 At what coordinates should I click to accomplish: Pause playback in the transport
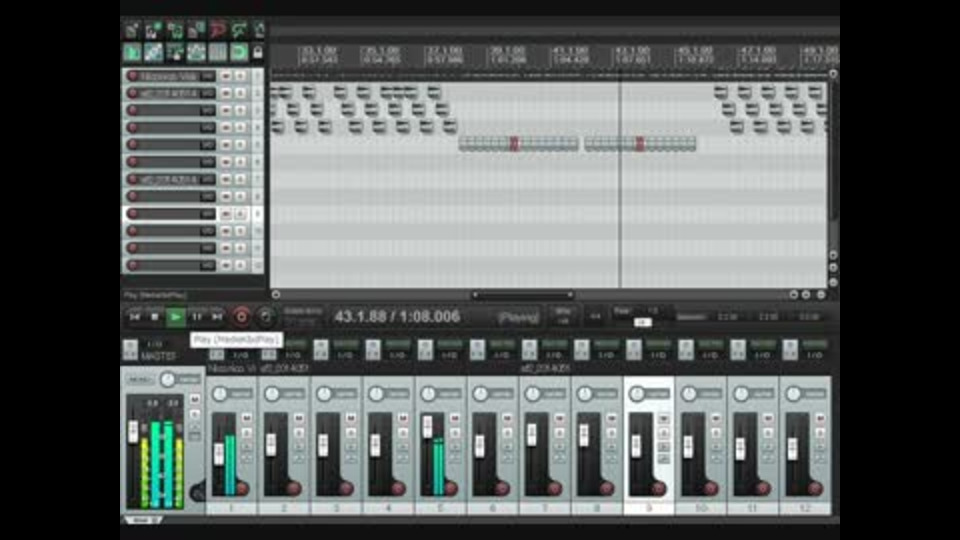pyautogui.click(x=197, y=317)
